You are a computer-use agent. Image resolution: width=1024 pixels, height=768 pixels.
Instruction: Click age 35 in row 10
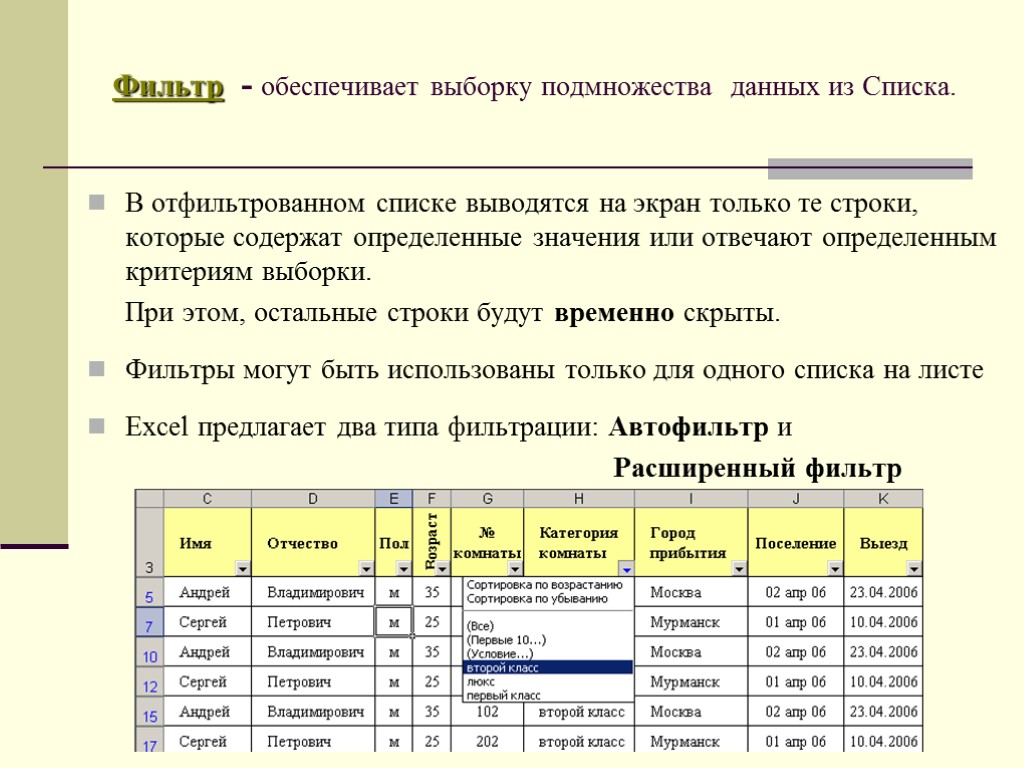tap(432, 652)
